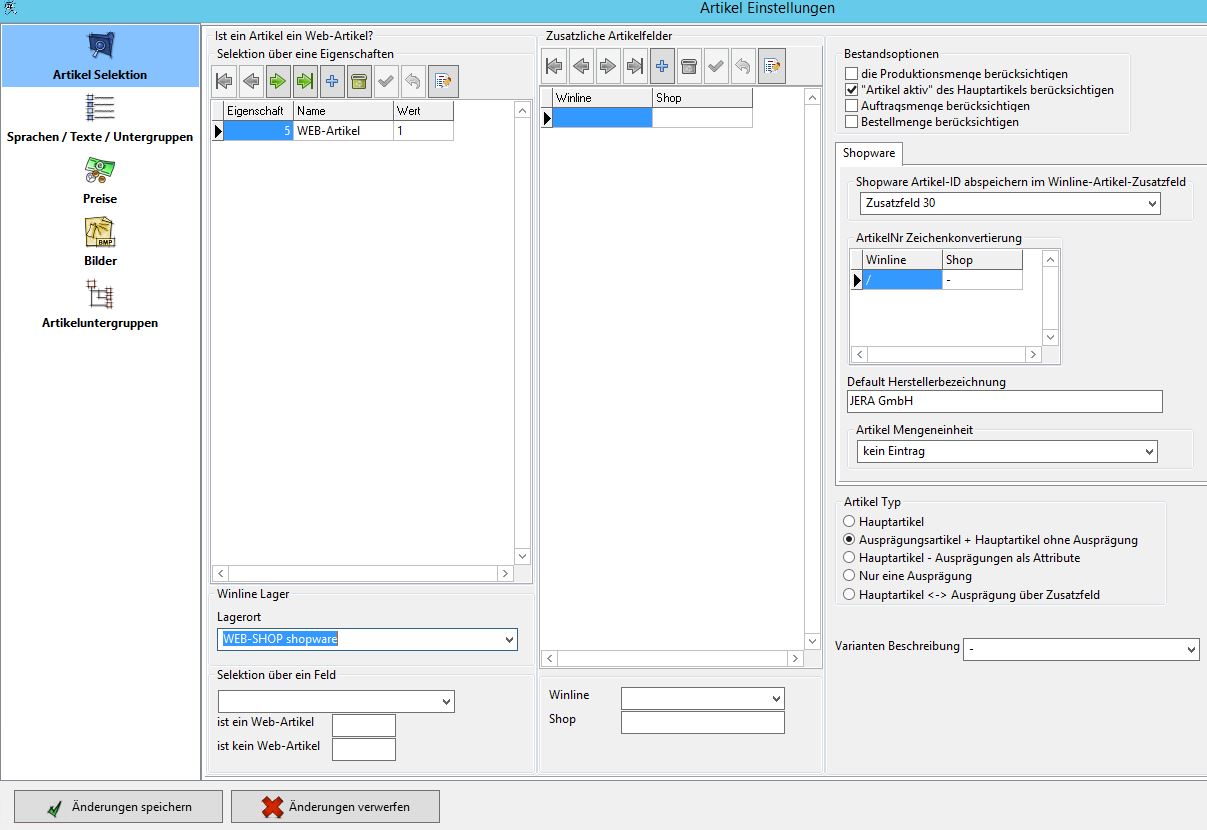This screenshot has width=1207, height=830.
Task: Click down arrow of Eigenschaften grid vertical scrollbar
Action: click(522, 556)
